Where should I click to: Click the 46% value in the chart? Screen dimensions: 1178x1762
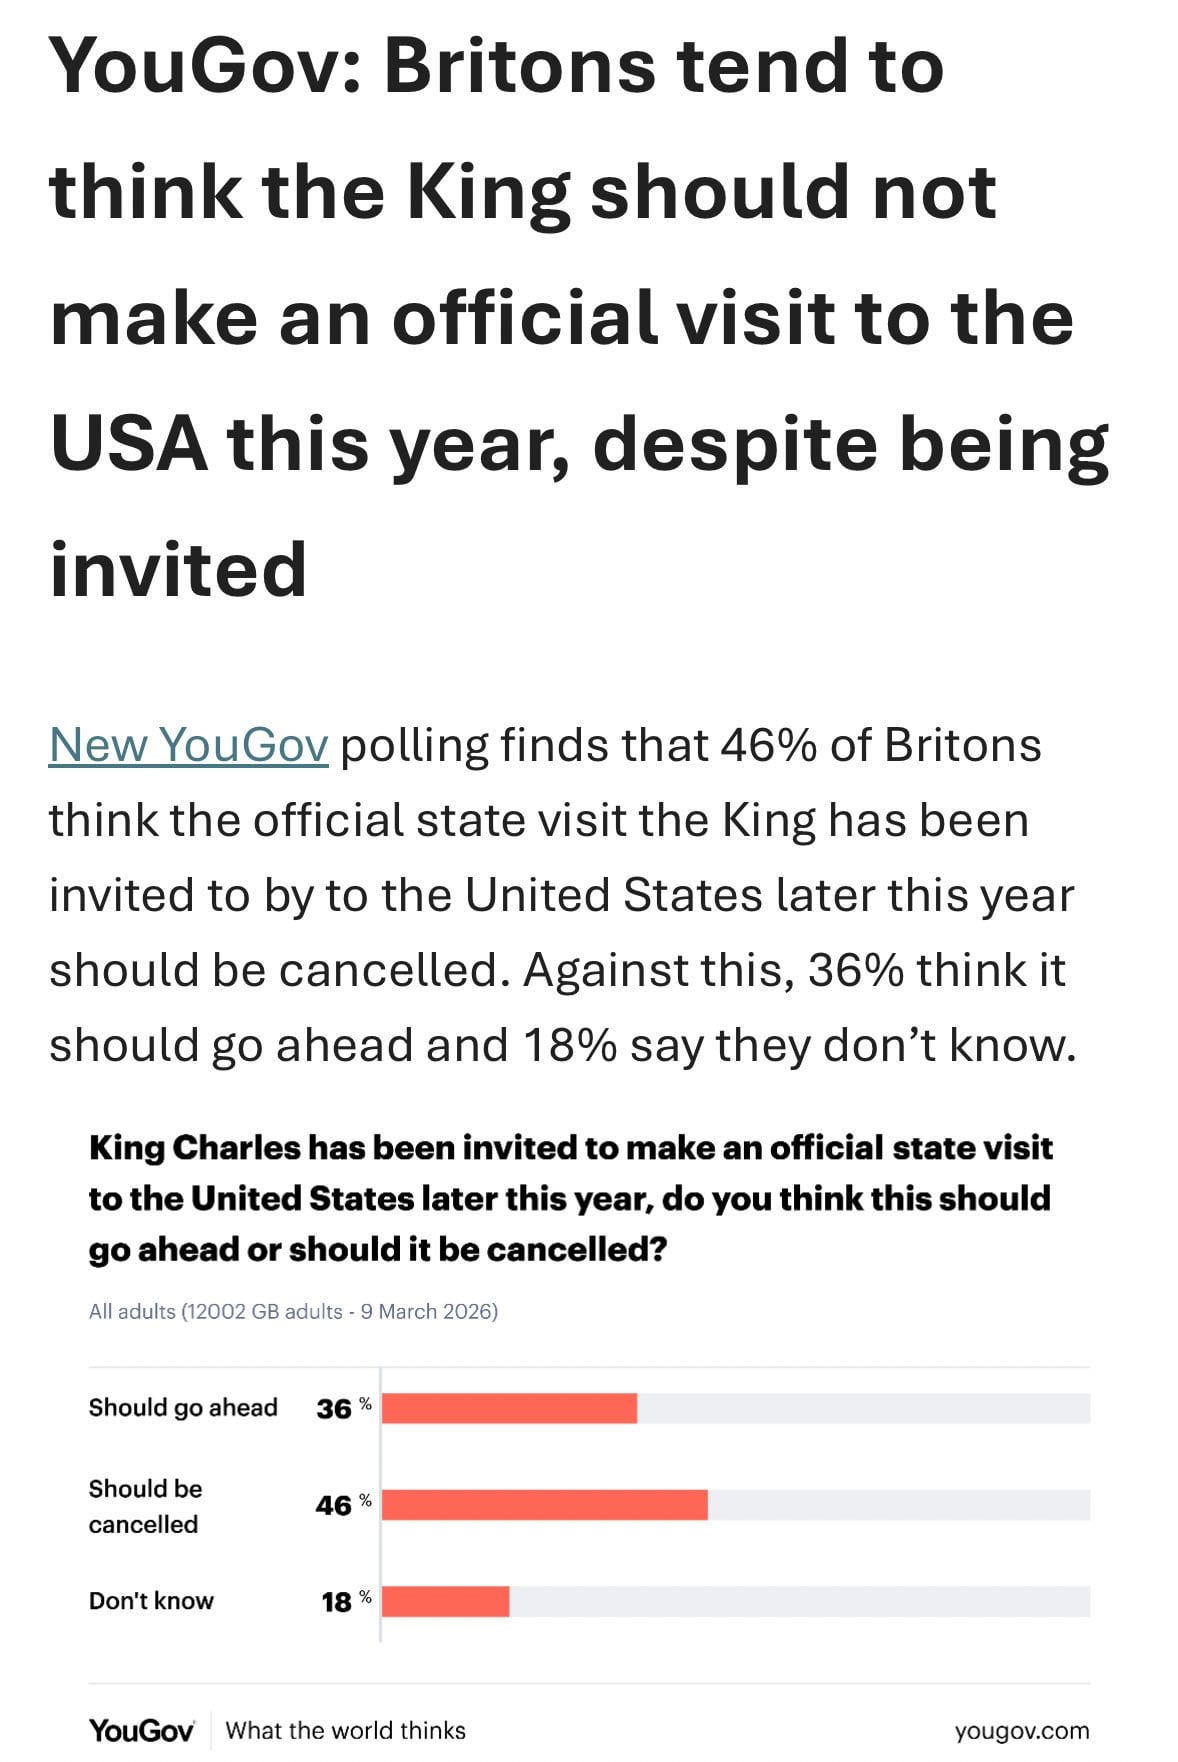[336, 1505]
